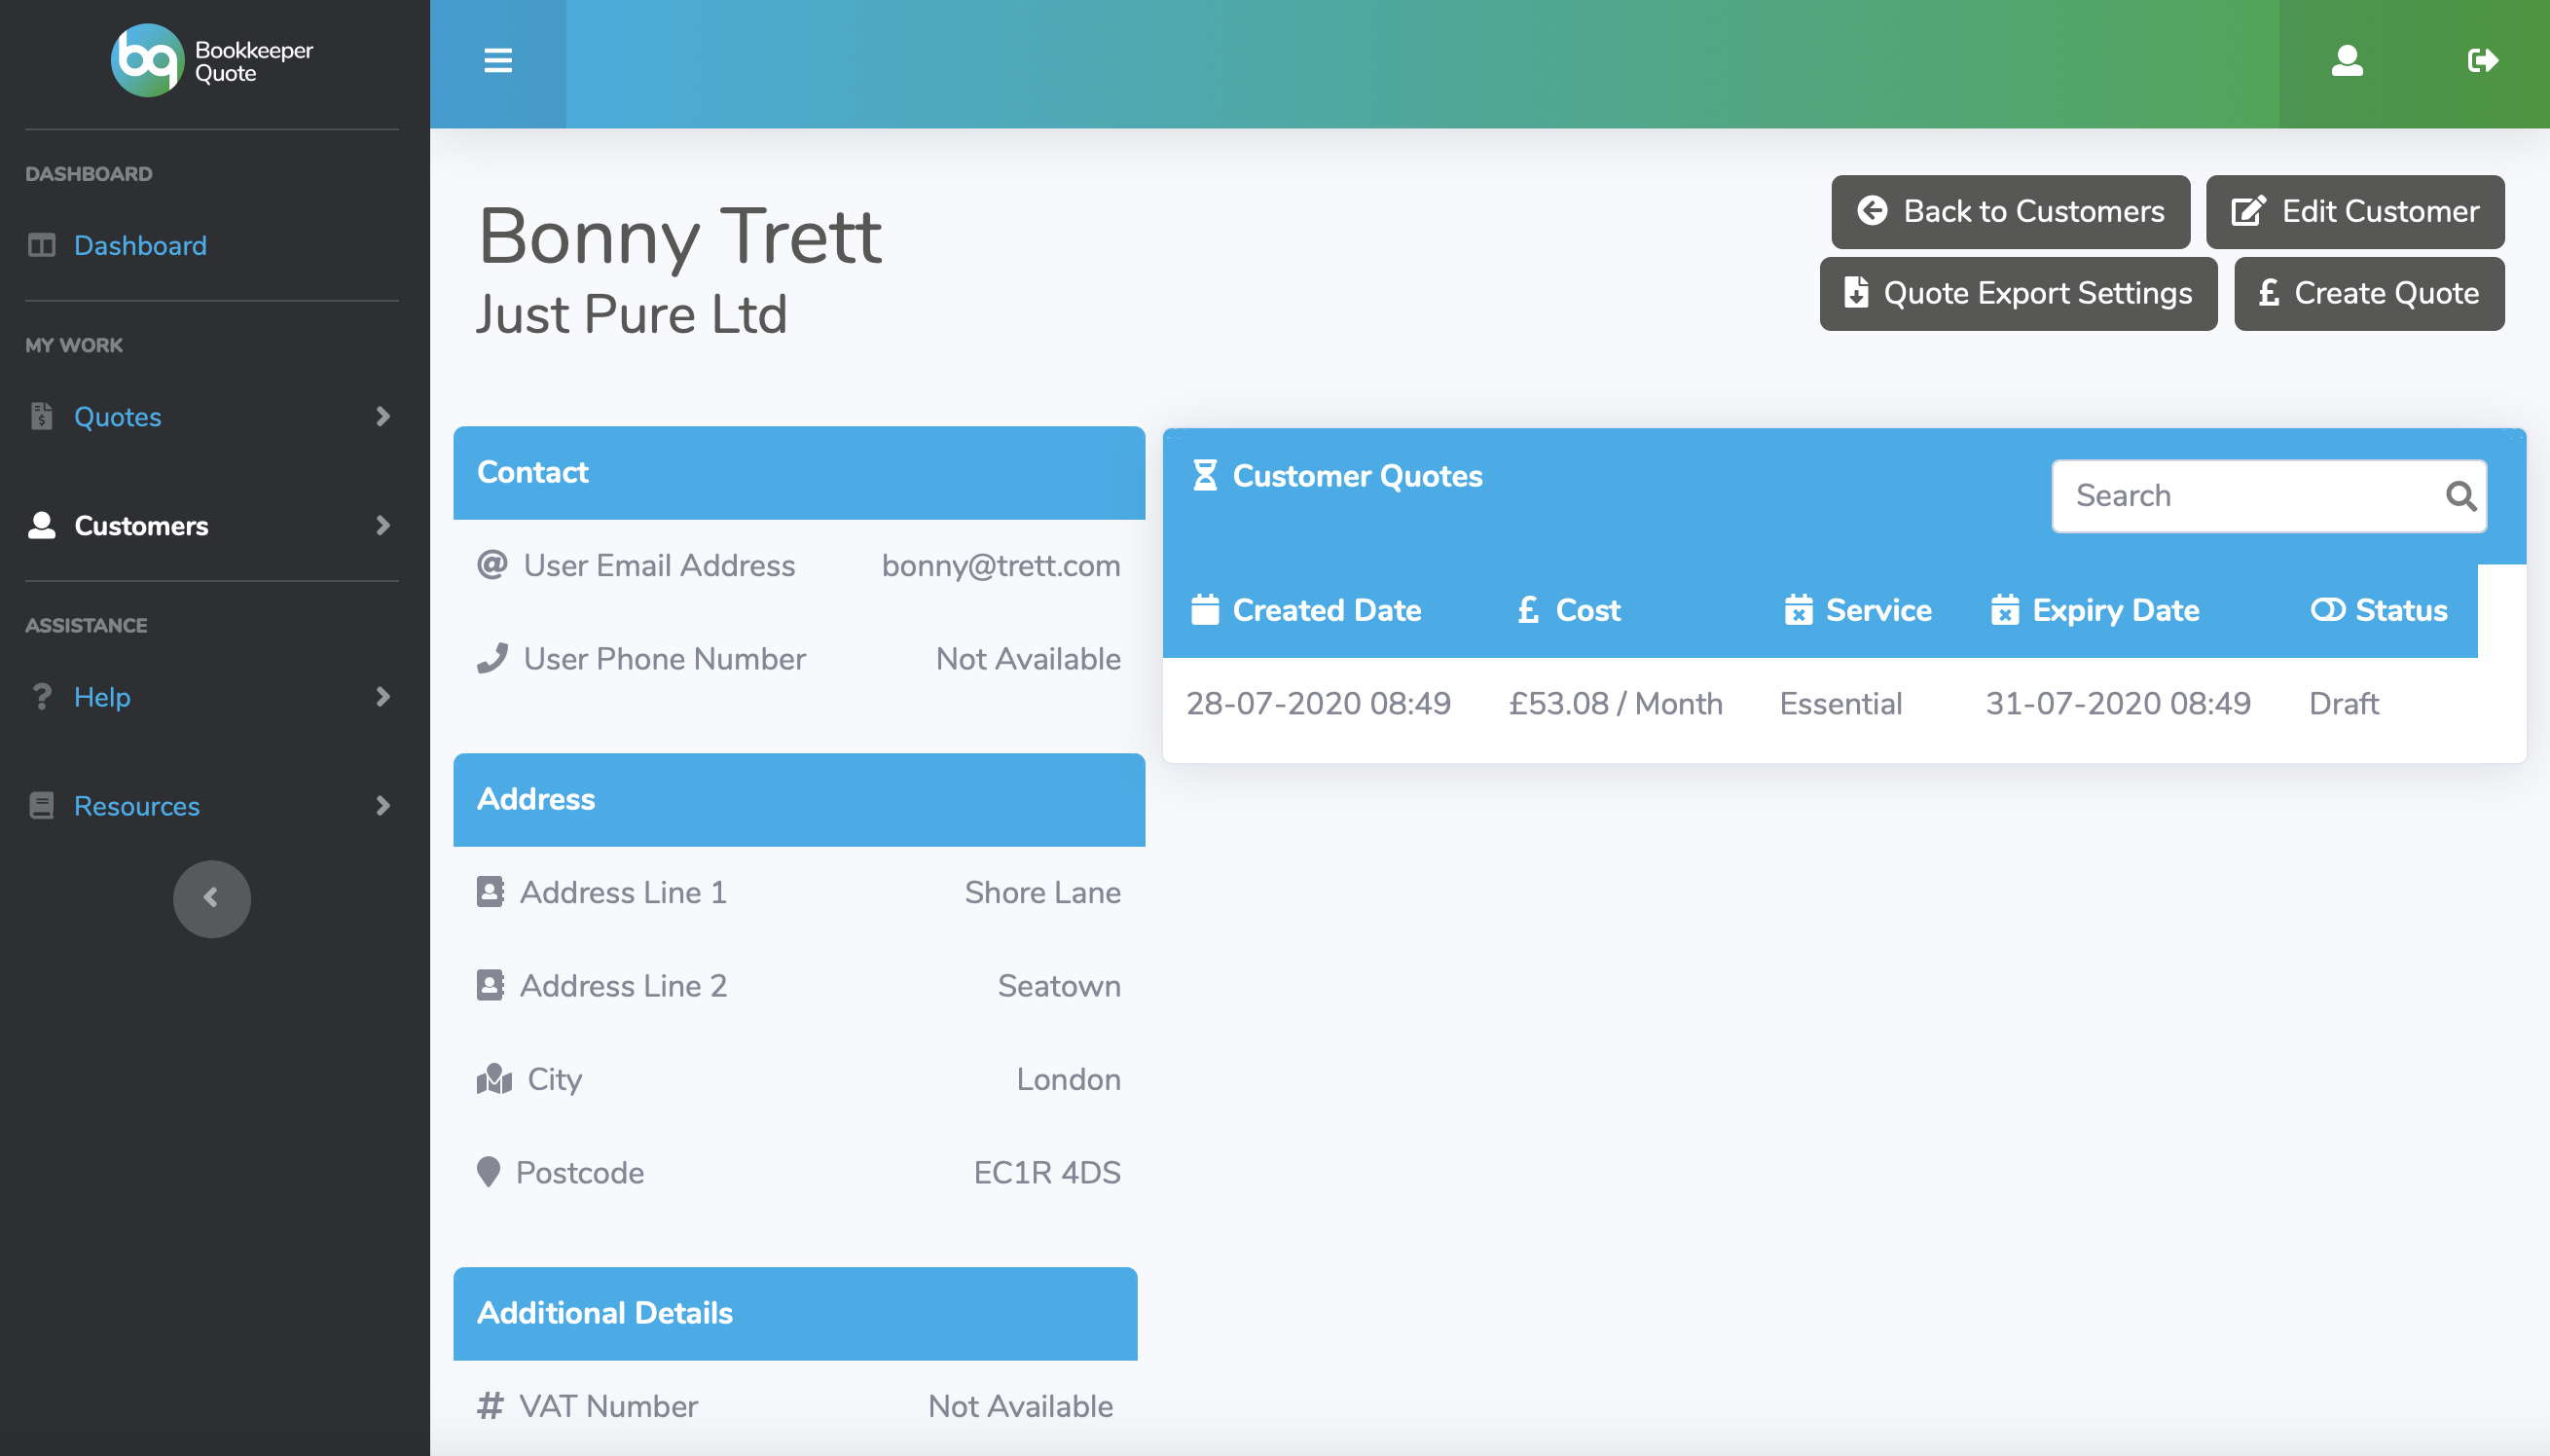Image resolution: width=2550 pixels, height=1456 pixels.
Task: Click Back to Customers button
Action: point(2010,212)
